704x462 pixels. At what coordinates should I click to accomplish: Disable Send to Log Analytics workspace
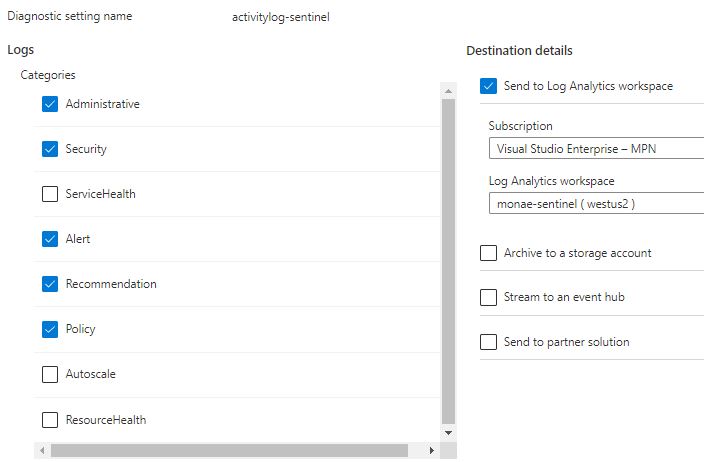pos(488,86)
